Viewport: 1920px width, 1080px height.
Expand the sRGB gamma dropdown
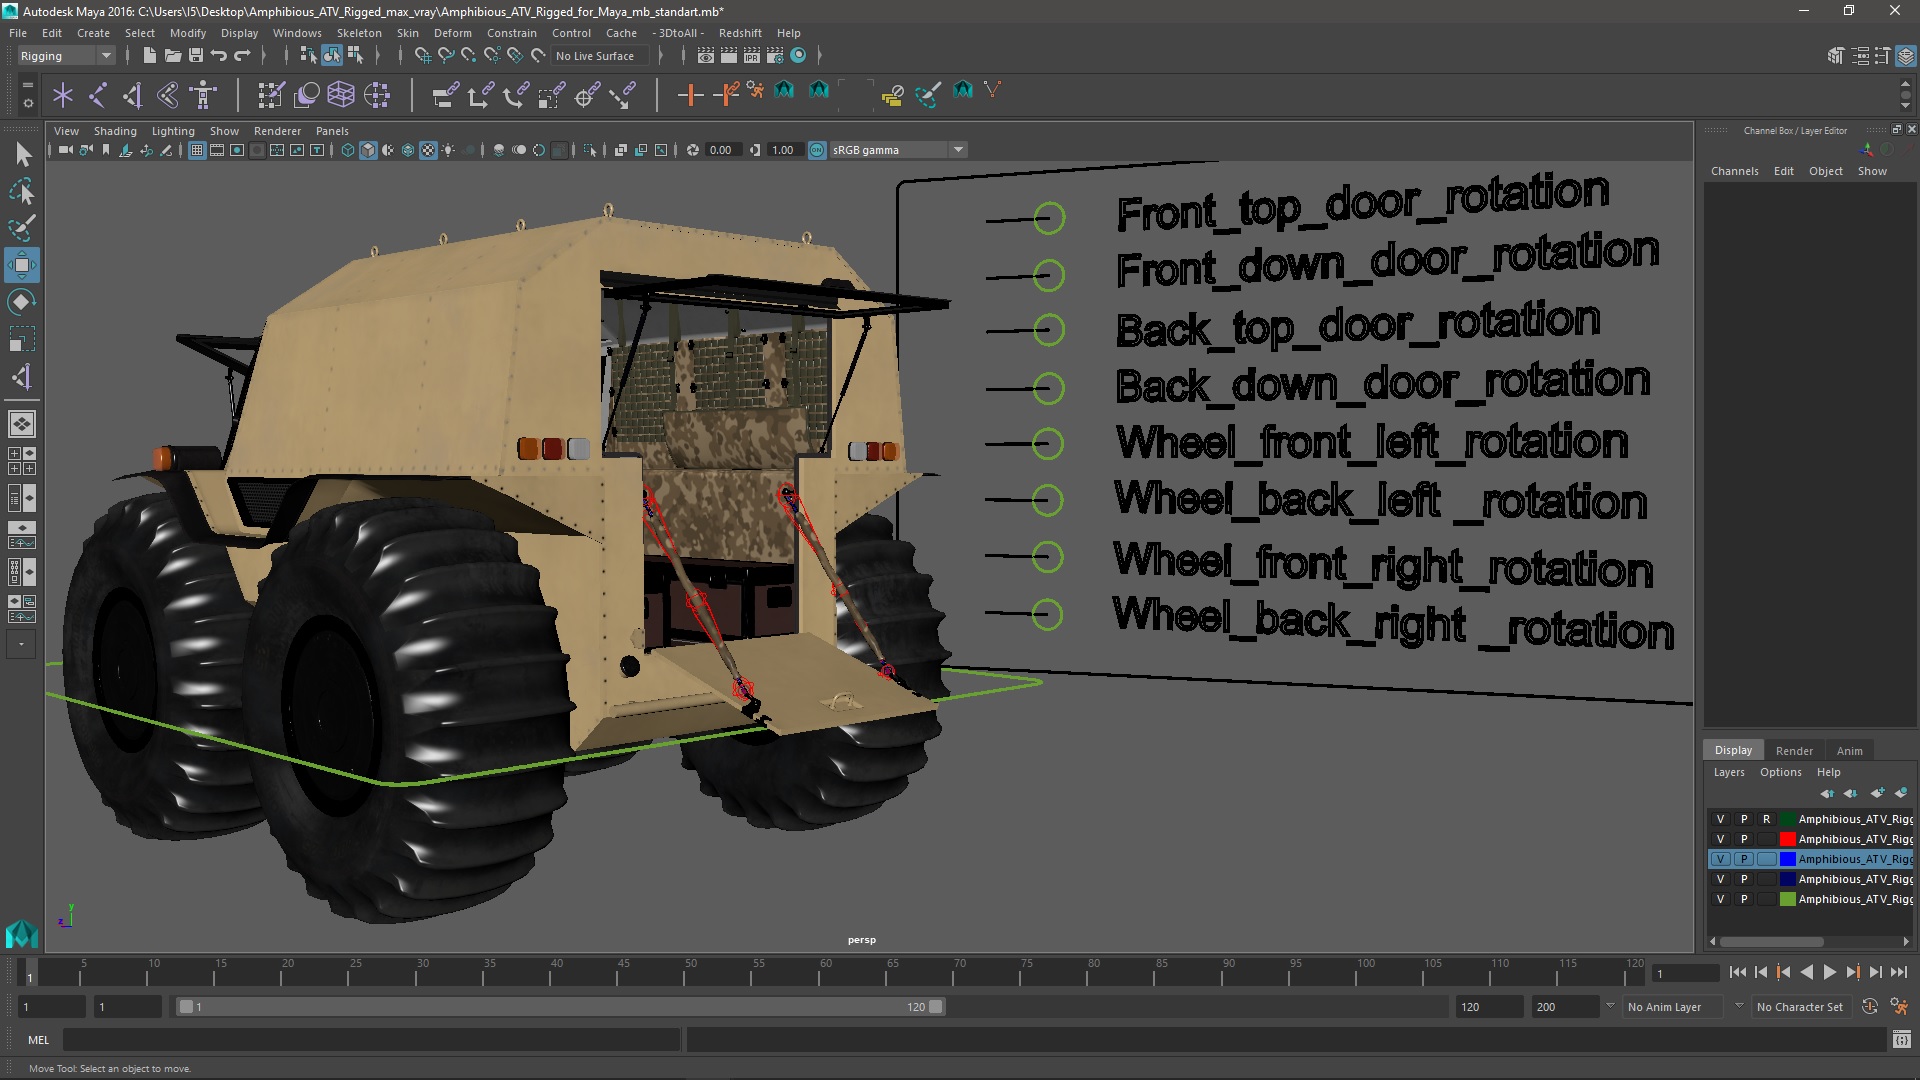pos(958,150)
